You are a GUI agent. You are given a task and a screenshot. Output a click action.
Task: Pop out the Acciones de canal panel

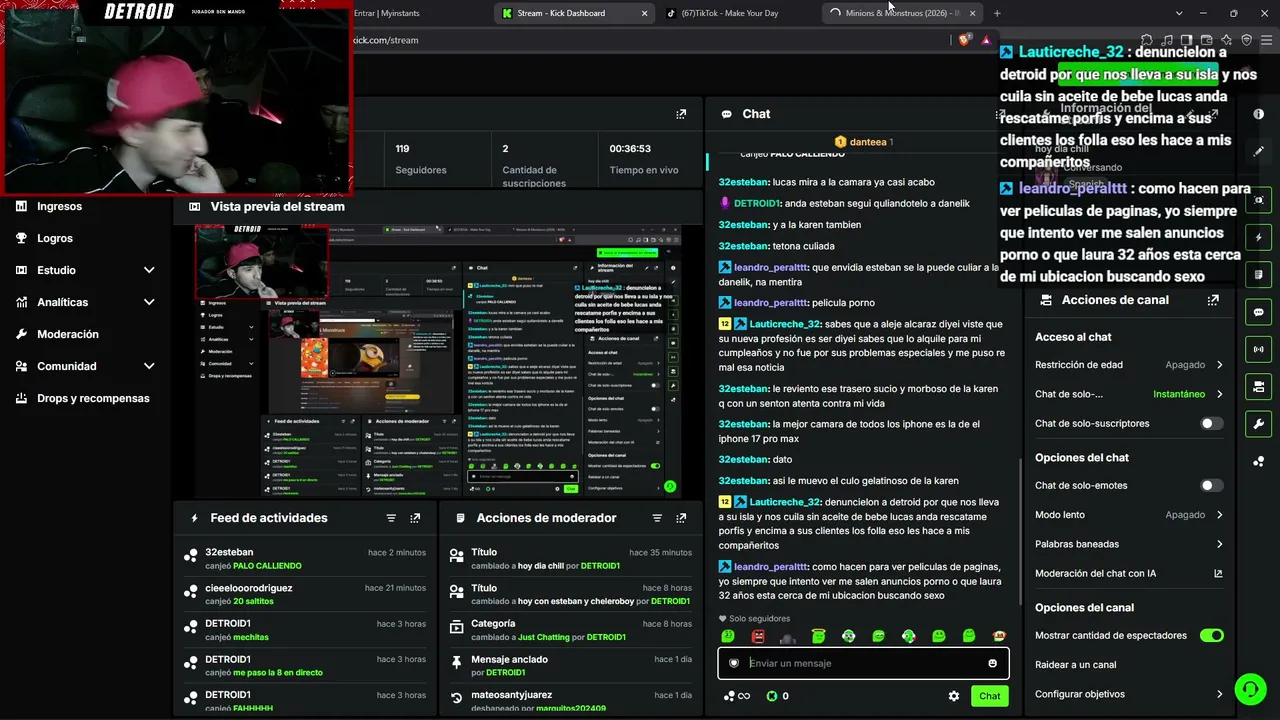(x=1213, y=300)
